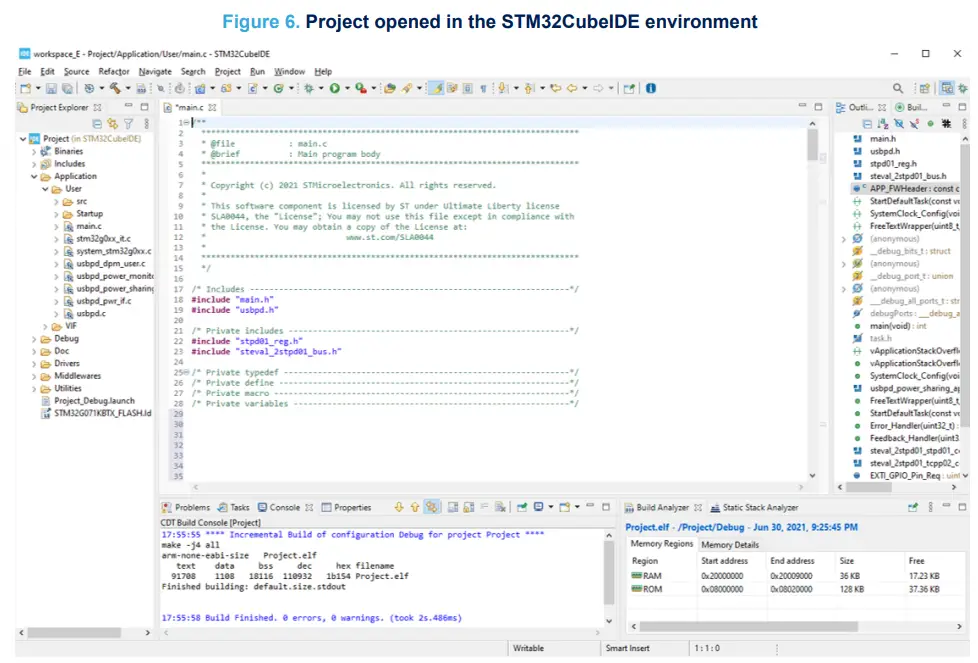Click the editor vertical scrollbar thumb
This screenshot has height=663, width=978.
[x=813, y=145]
